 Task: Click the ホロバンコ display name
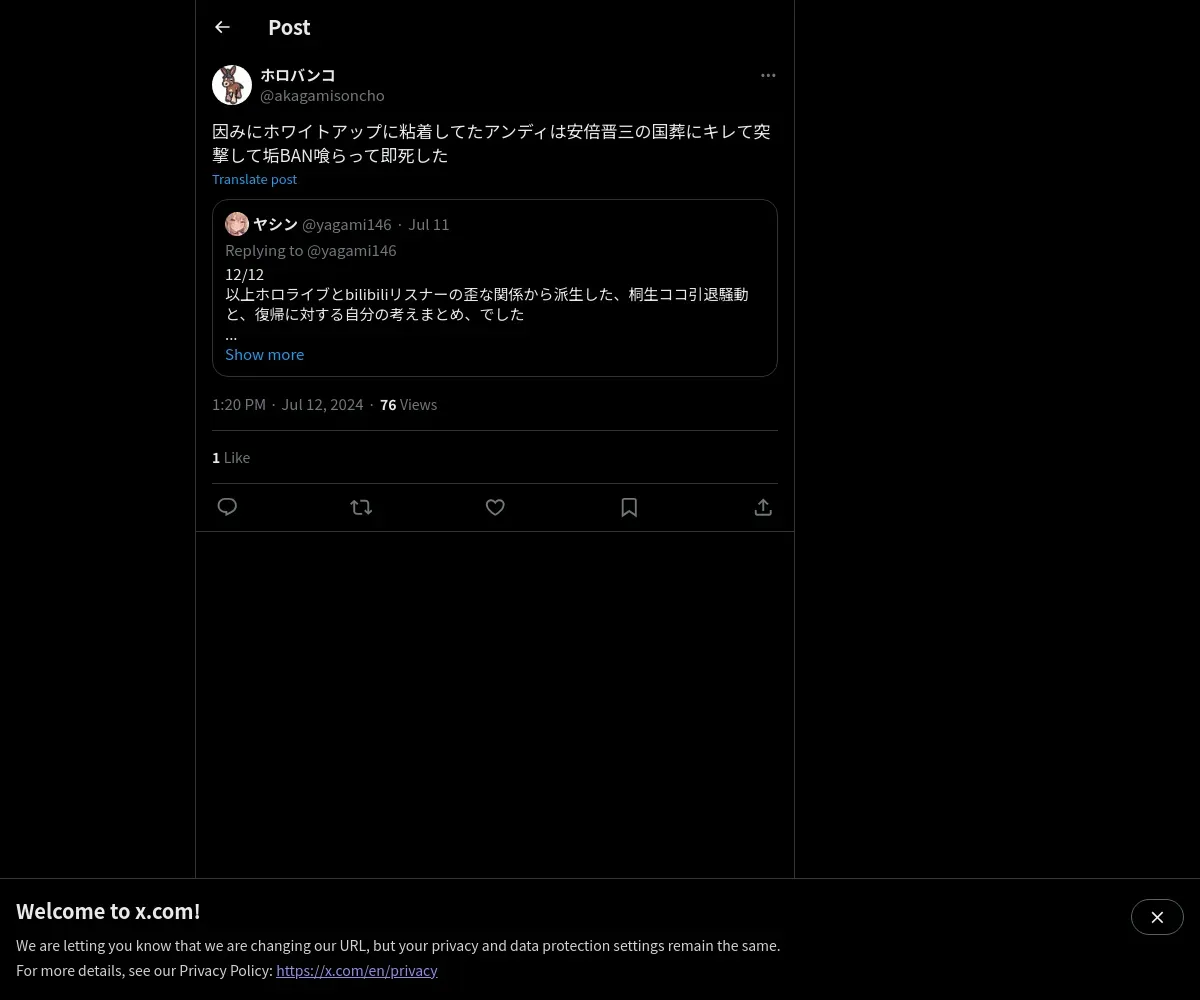298,75
